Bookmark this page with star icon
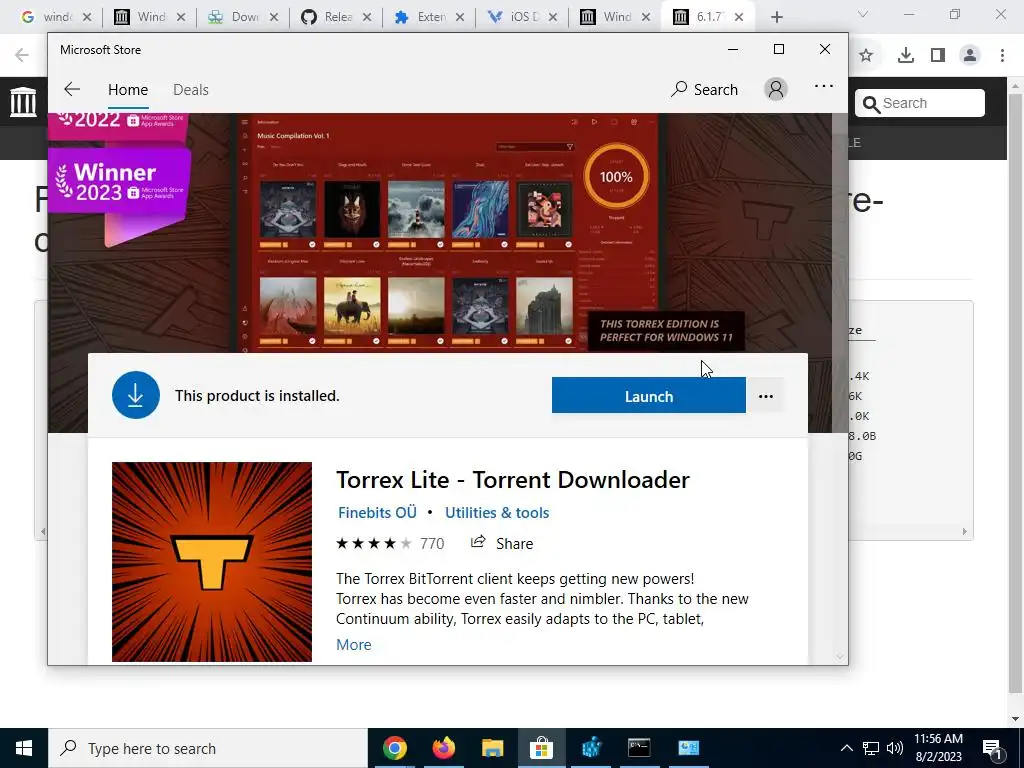 [x=866, y=56]
